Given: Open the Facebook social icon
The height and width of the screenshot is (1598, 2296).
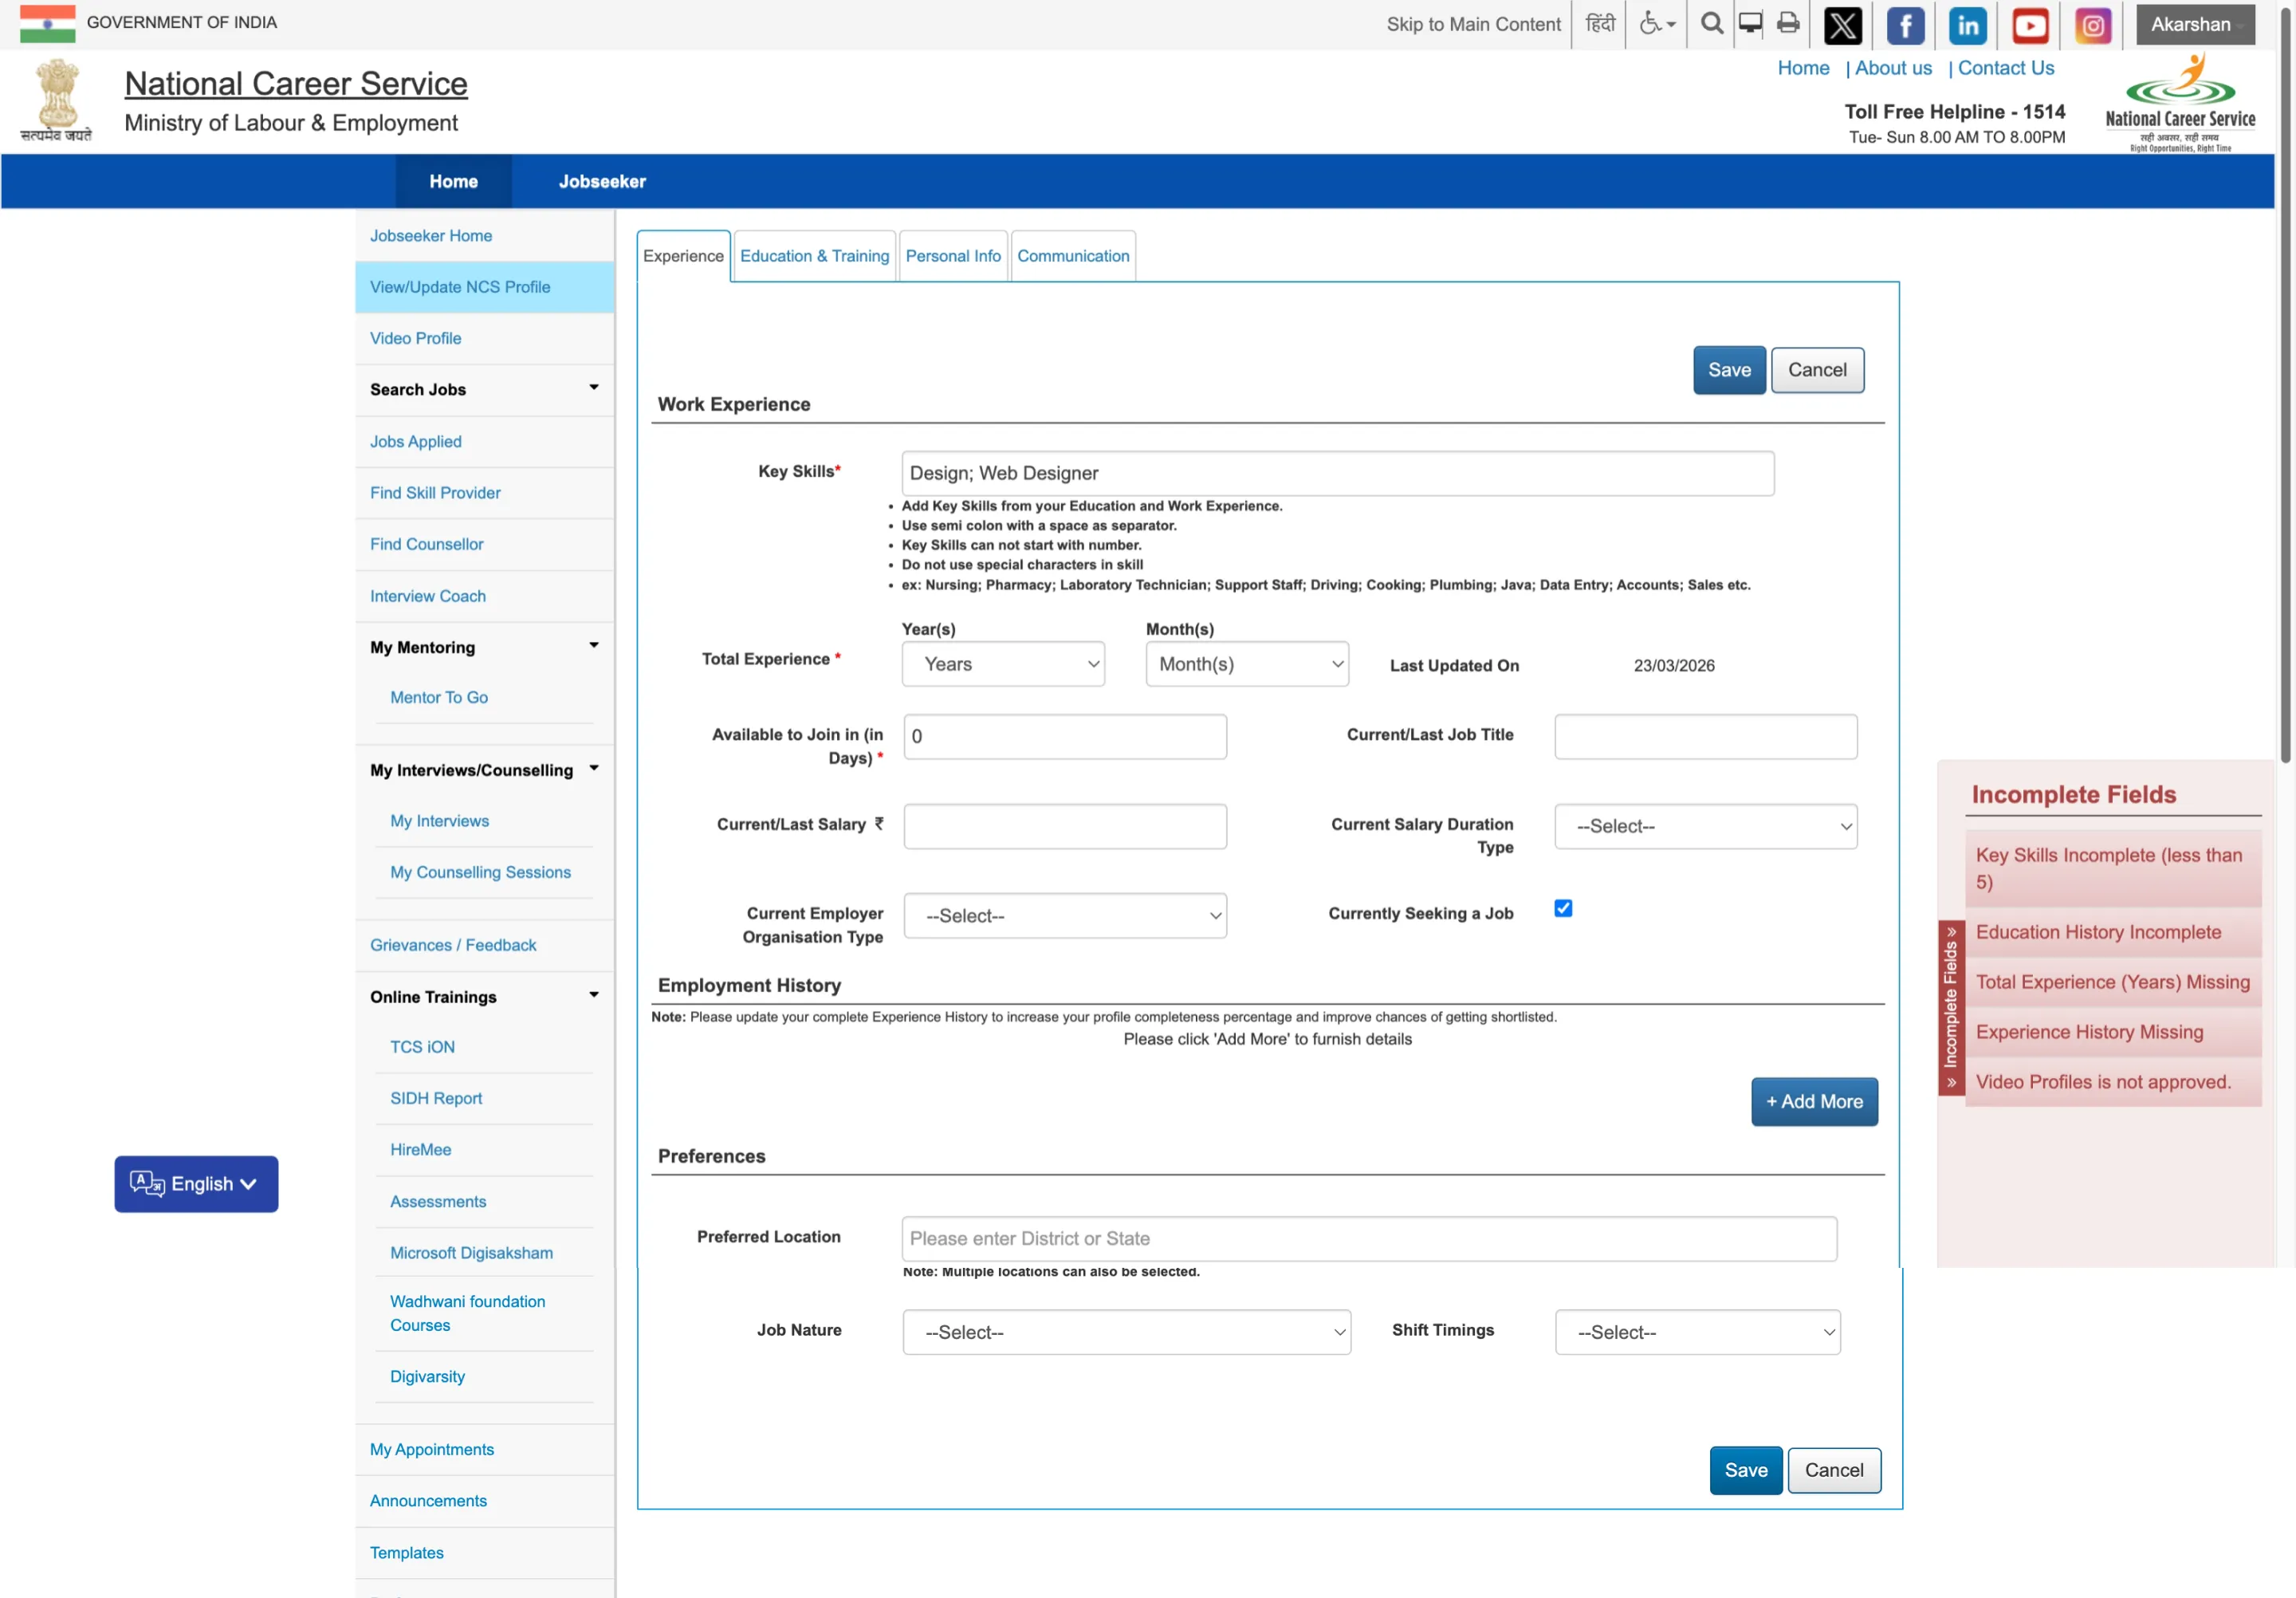Looking at the screenshot, I should click(x=1905, y=25).
